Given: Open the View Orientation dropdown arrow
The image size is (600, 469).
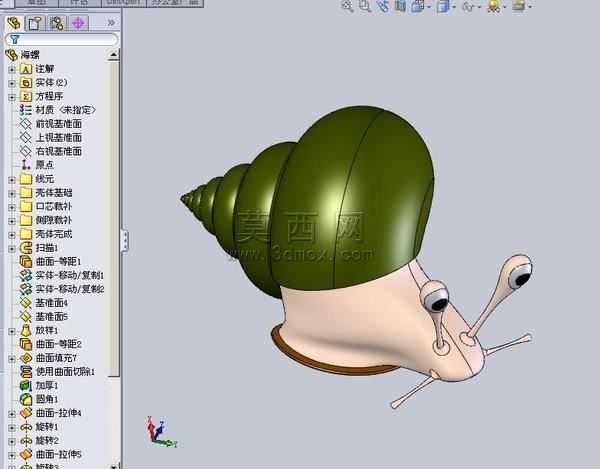Looking at the screenshot, I should (x=429, y=7).
